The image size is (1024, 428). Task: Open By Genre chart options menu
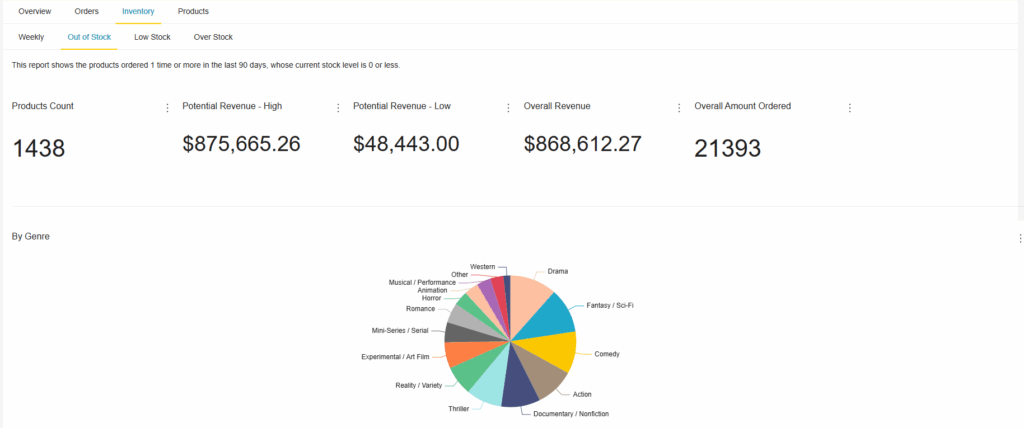pos(1019,238)
